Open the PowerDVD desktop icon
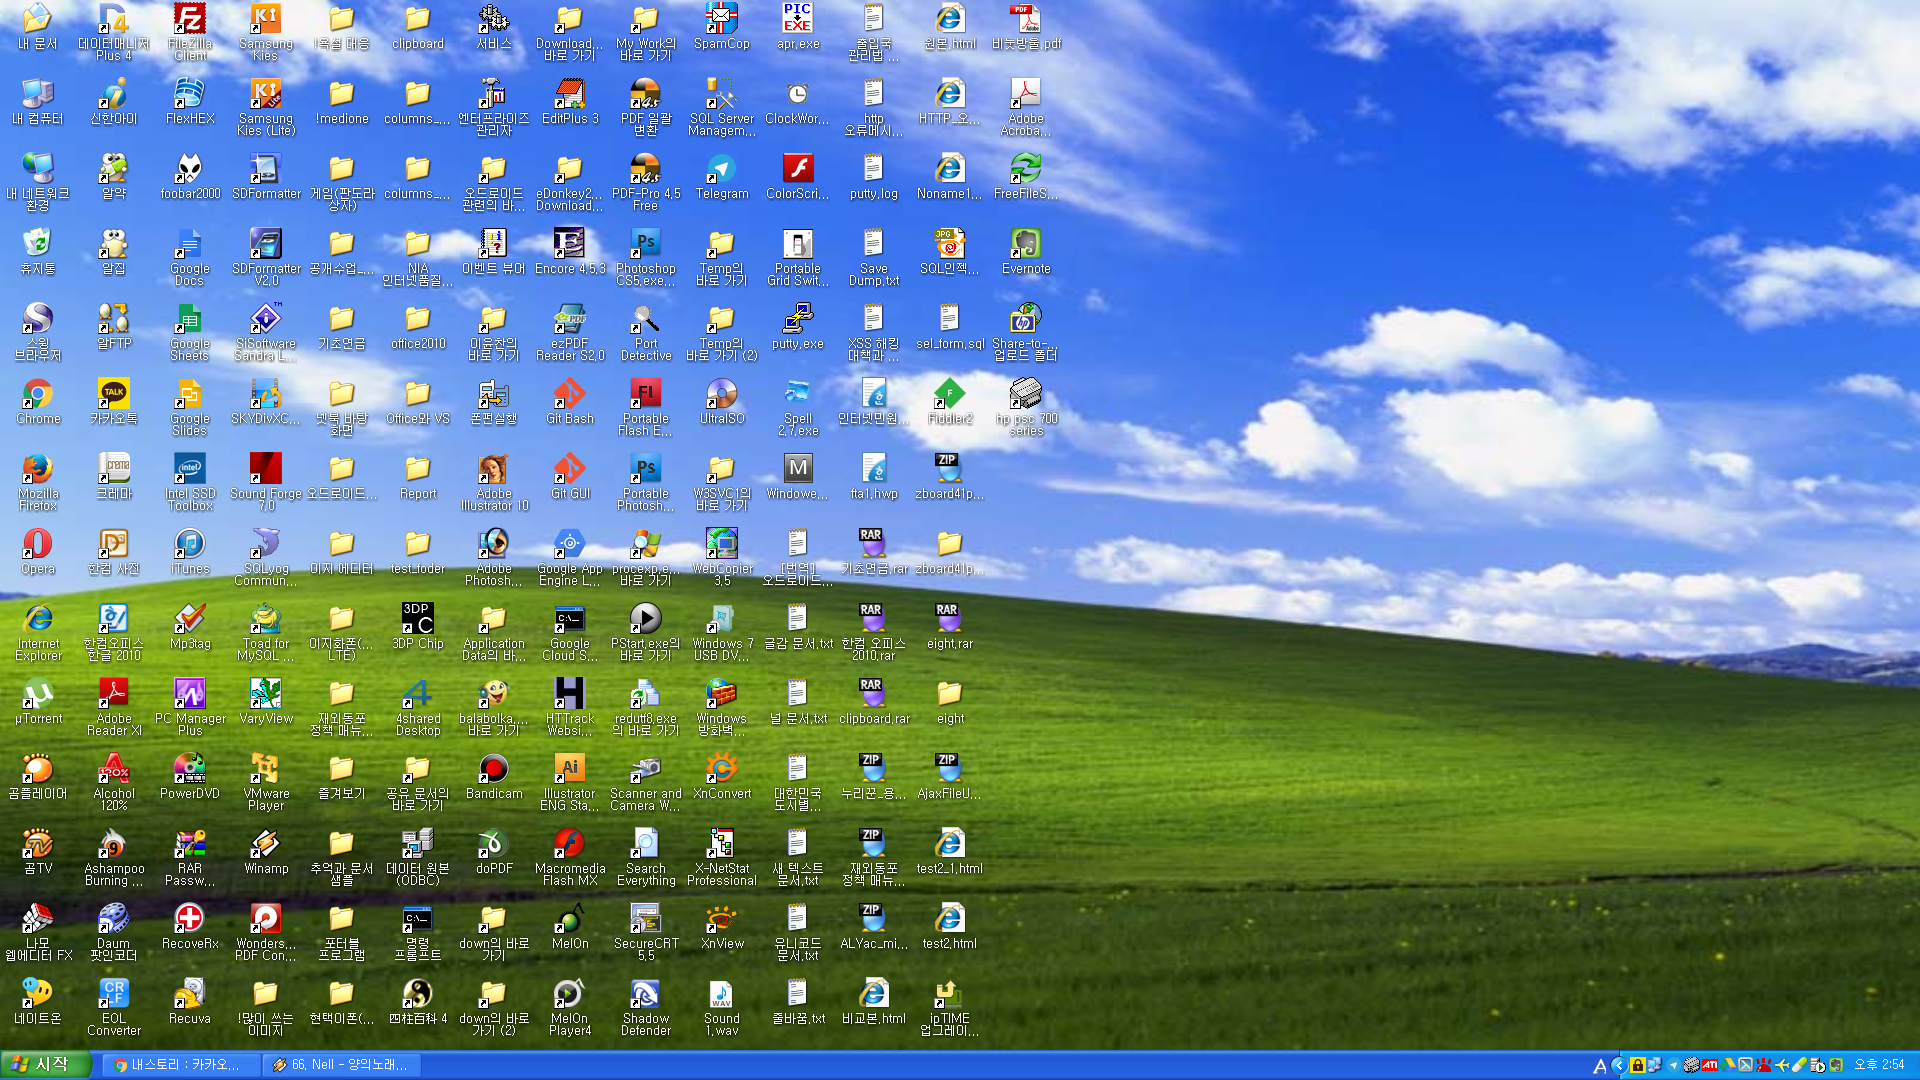Image resolution: width=1920 pixels, height=1080 pixels. click(190, 776)
